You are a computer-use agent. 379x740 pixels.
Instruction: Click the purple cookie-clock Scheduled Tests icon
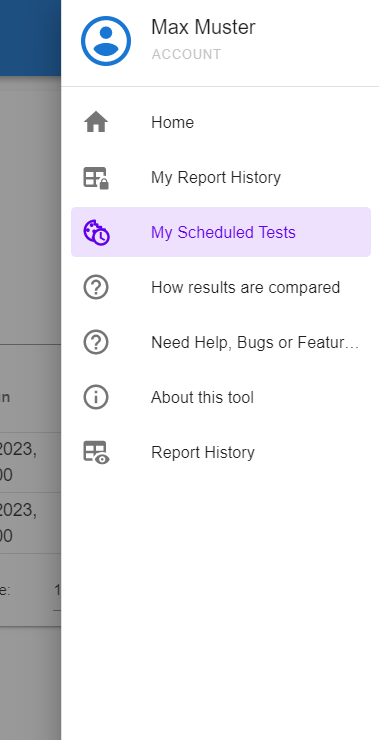pyautogui.click(x=96, y=232)
